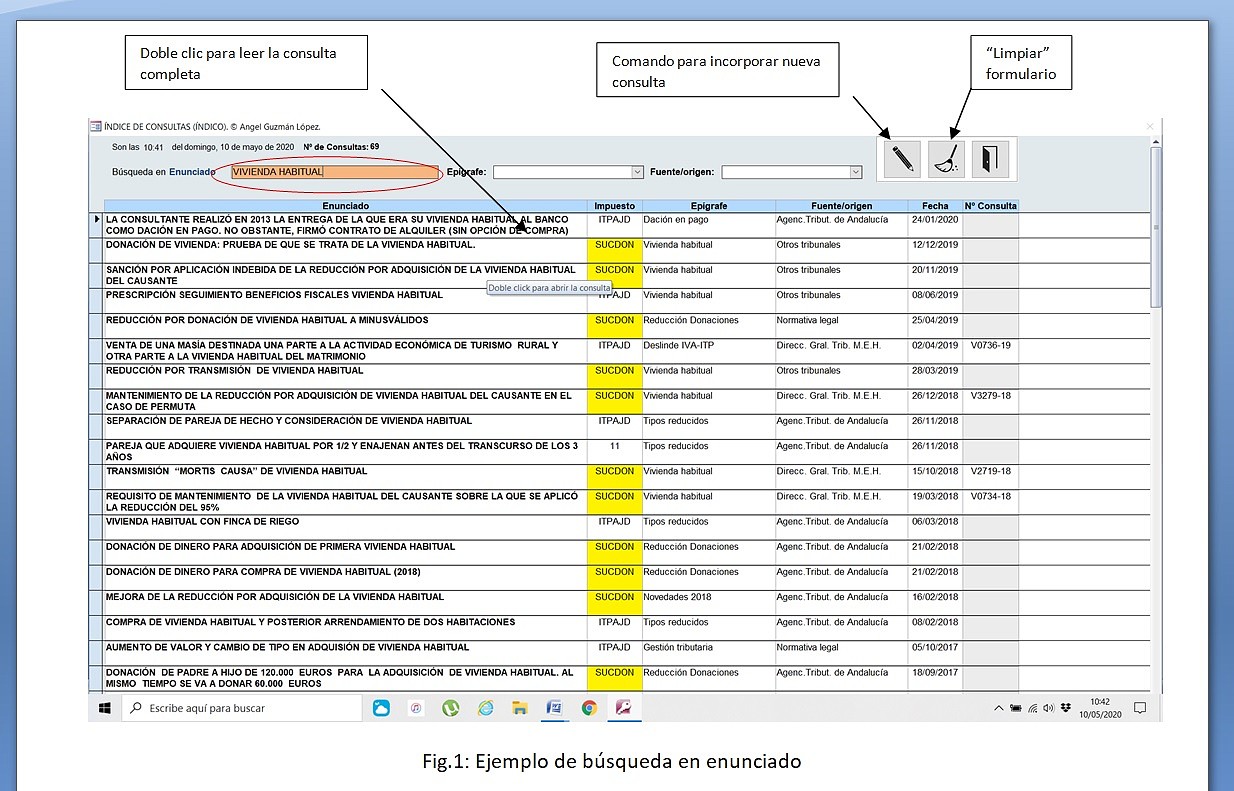Screen dimensions: 1234x791
Task: Click the pencil icon to add new consulta
Action: point(902,159)
